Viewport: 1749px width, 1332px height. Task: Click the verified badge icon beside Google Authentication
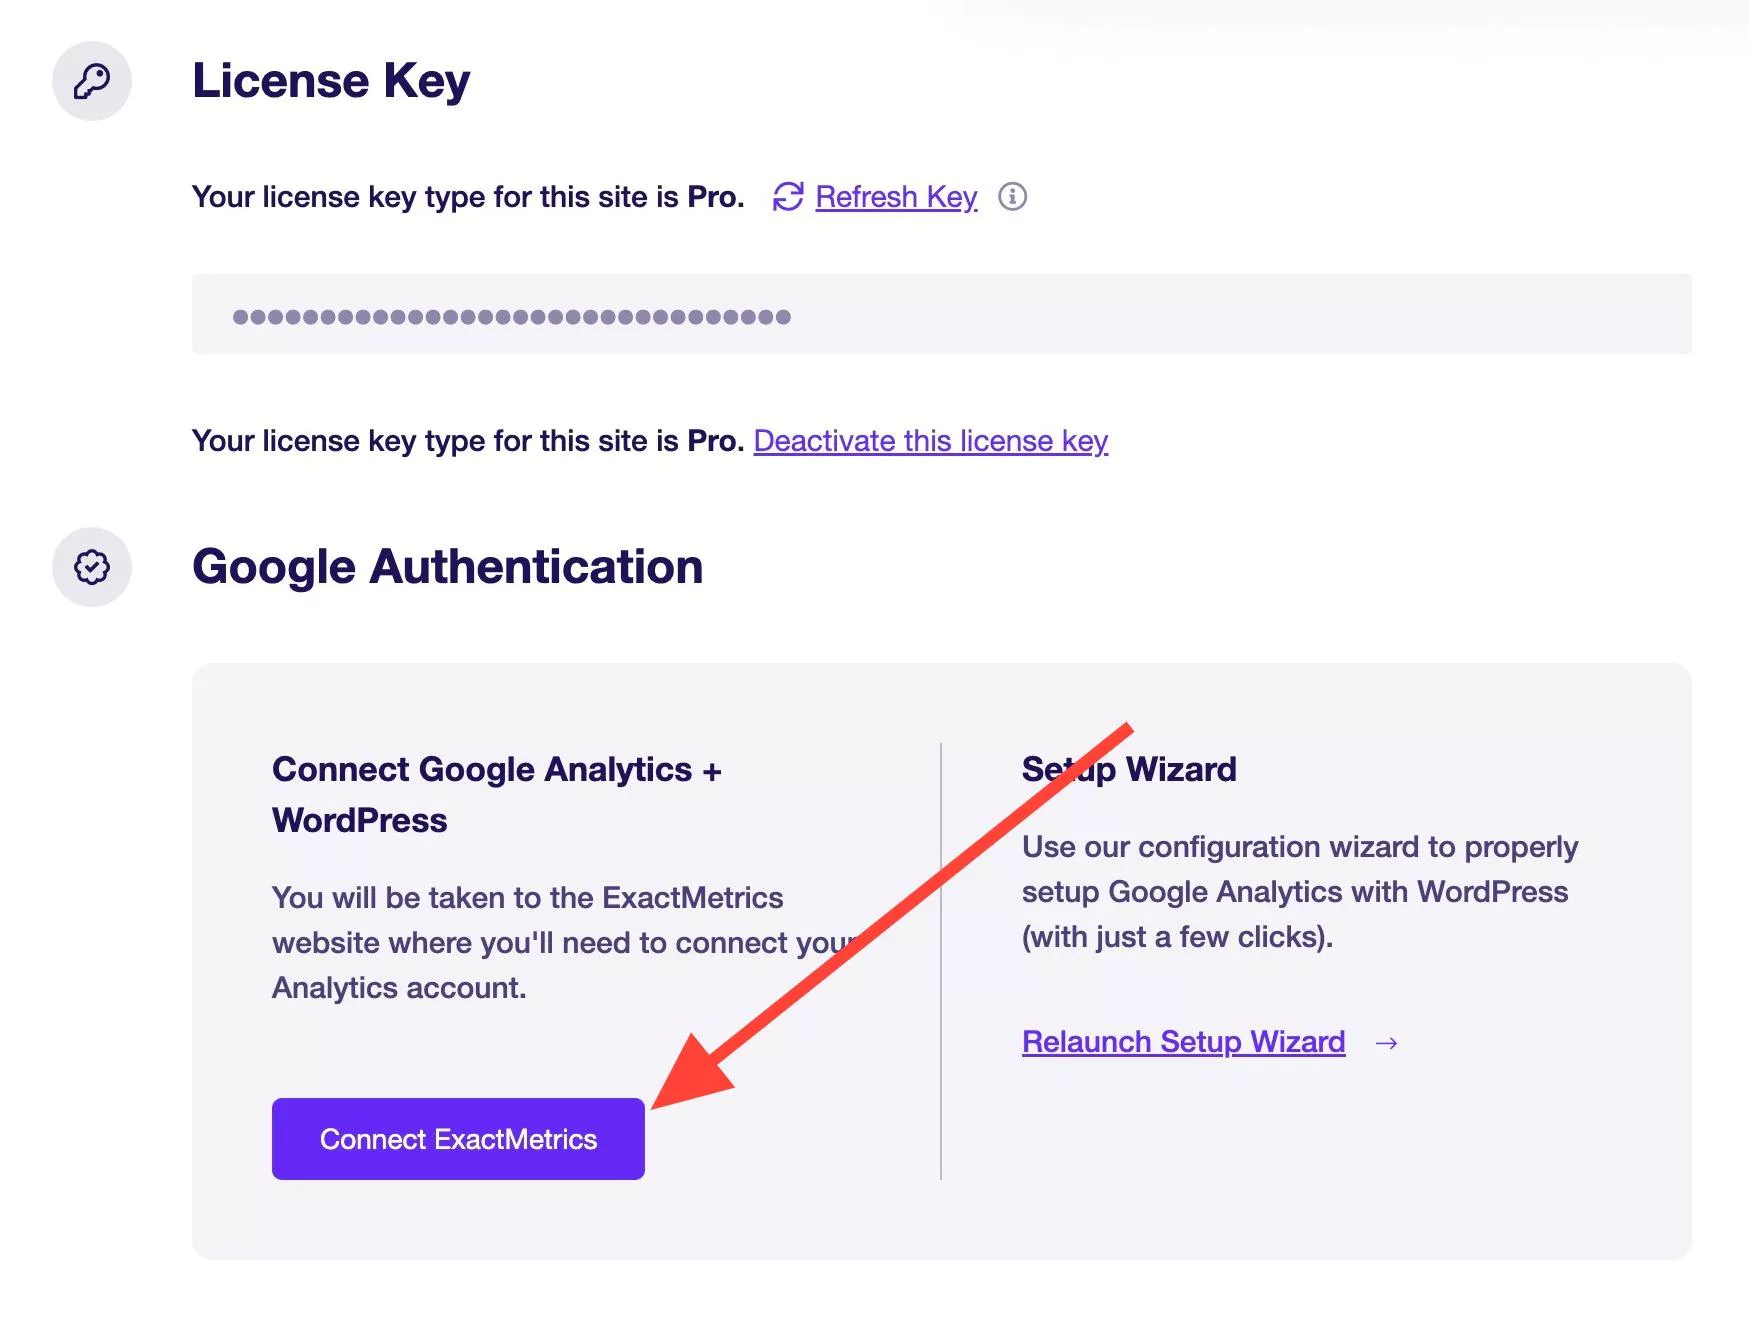point(92,567)
